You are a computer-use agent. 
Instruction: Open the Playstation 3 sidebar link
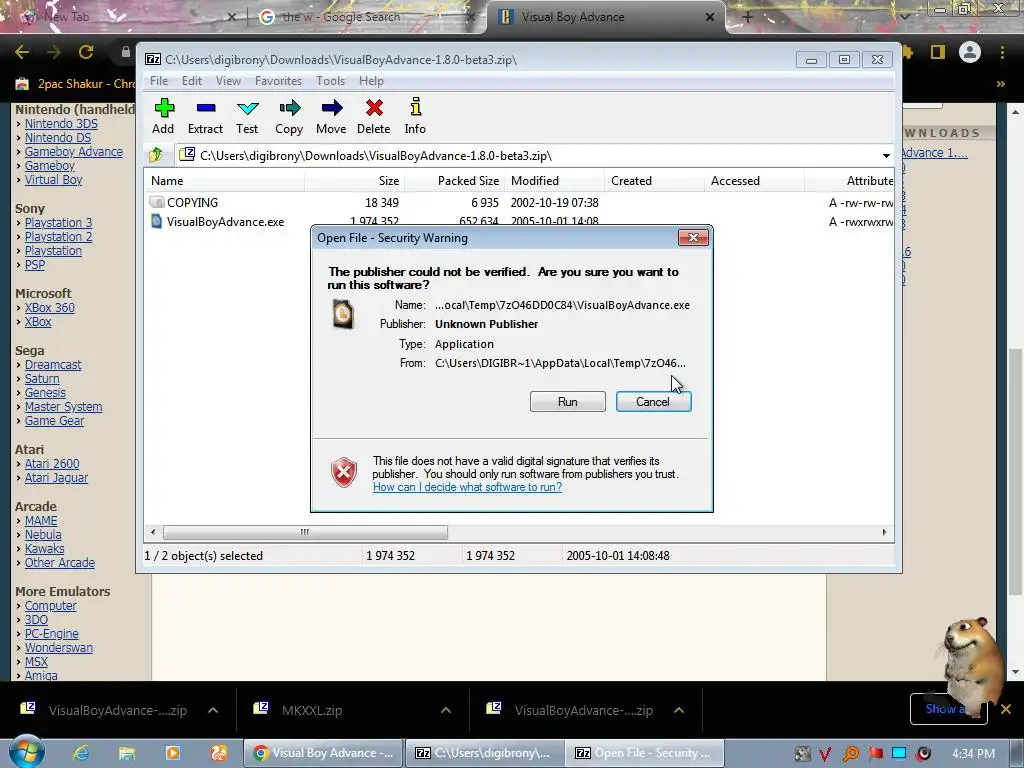tap(58, 223)
